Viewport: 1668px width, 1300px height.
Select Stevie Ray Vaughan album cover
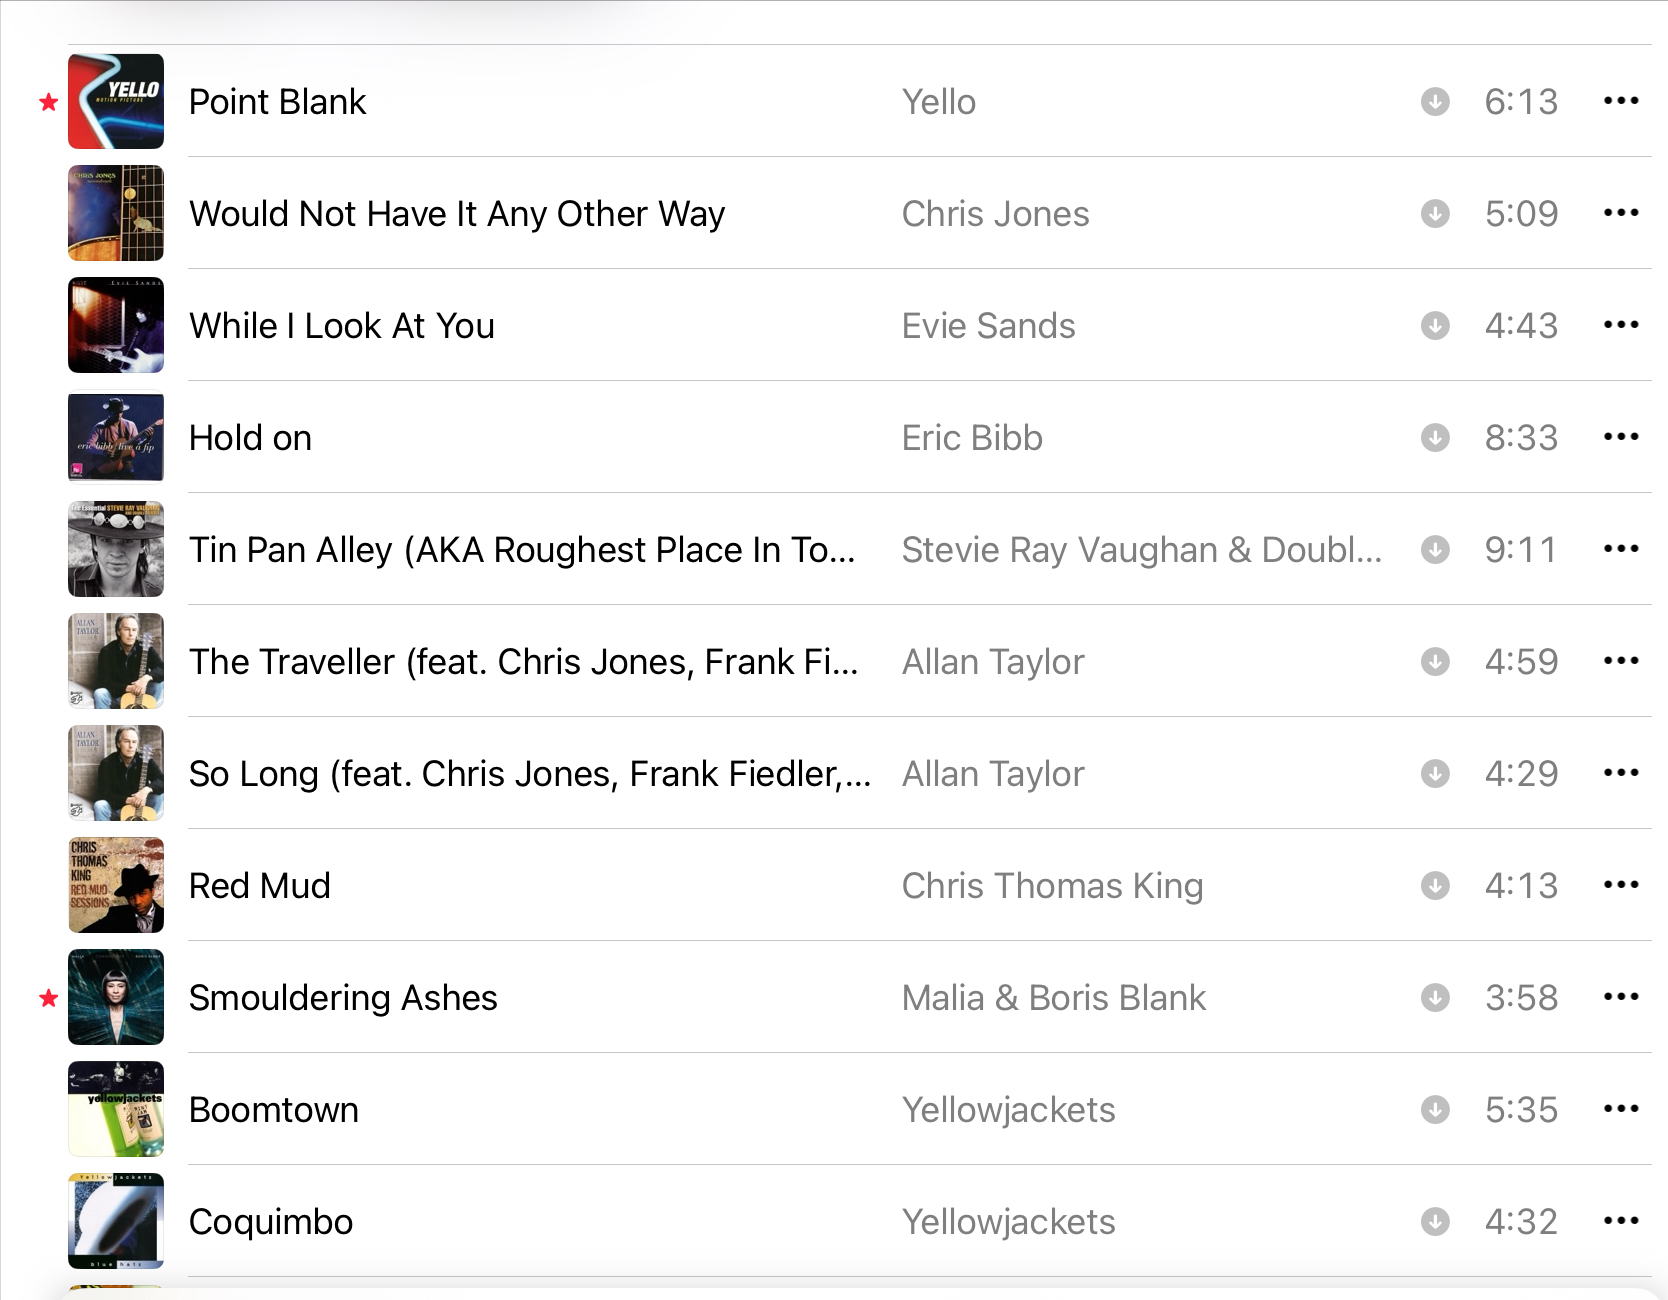116,549
